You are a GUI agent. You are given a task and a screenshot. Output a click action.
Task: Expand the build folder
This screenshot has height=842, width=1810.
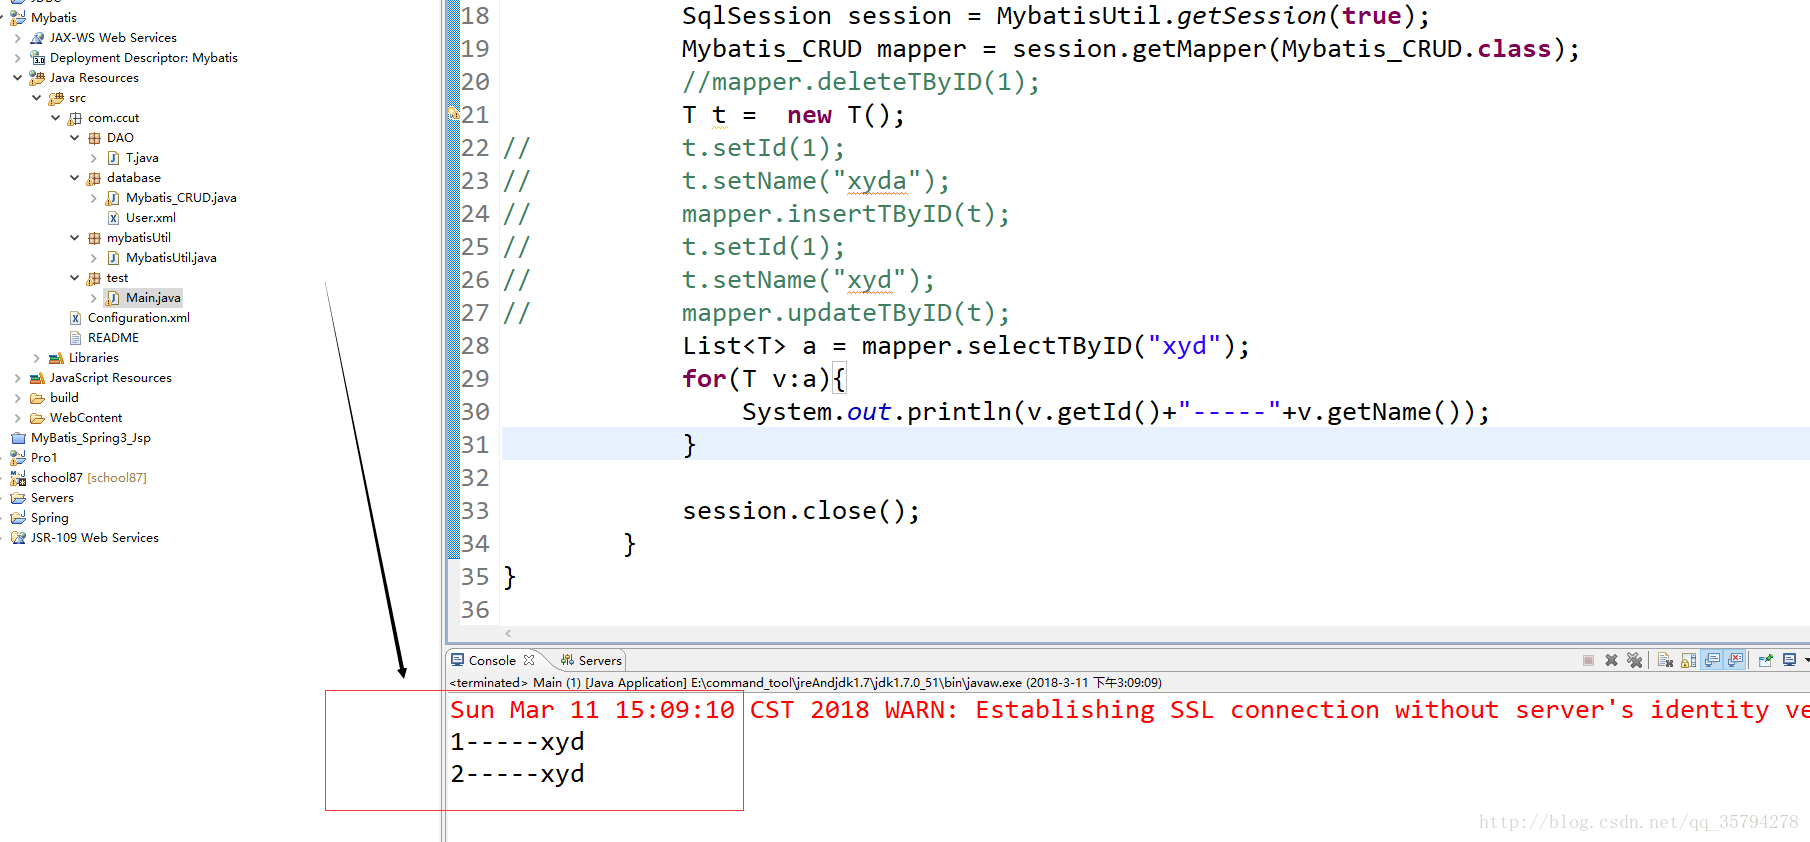click(17, 398)
